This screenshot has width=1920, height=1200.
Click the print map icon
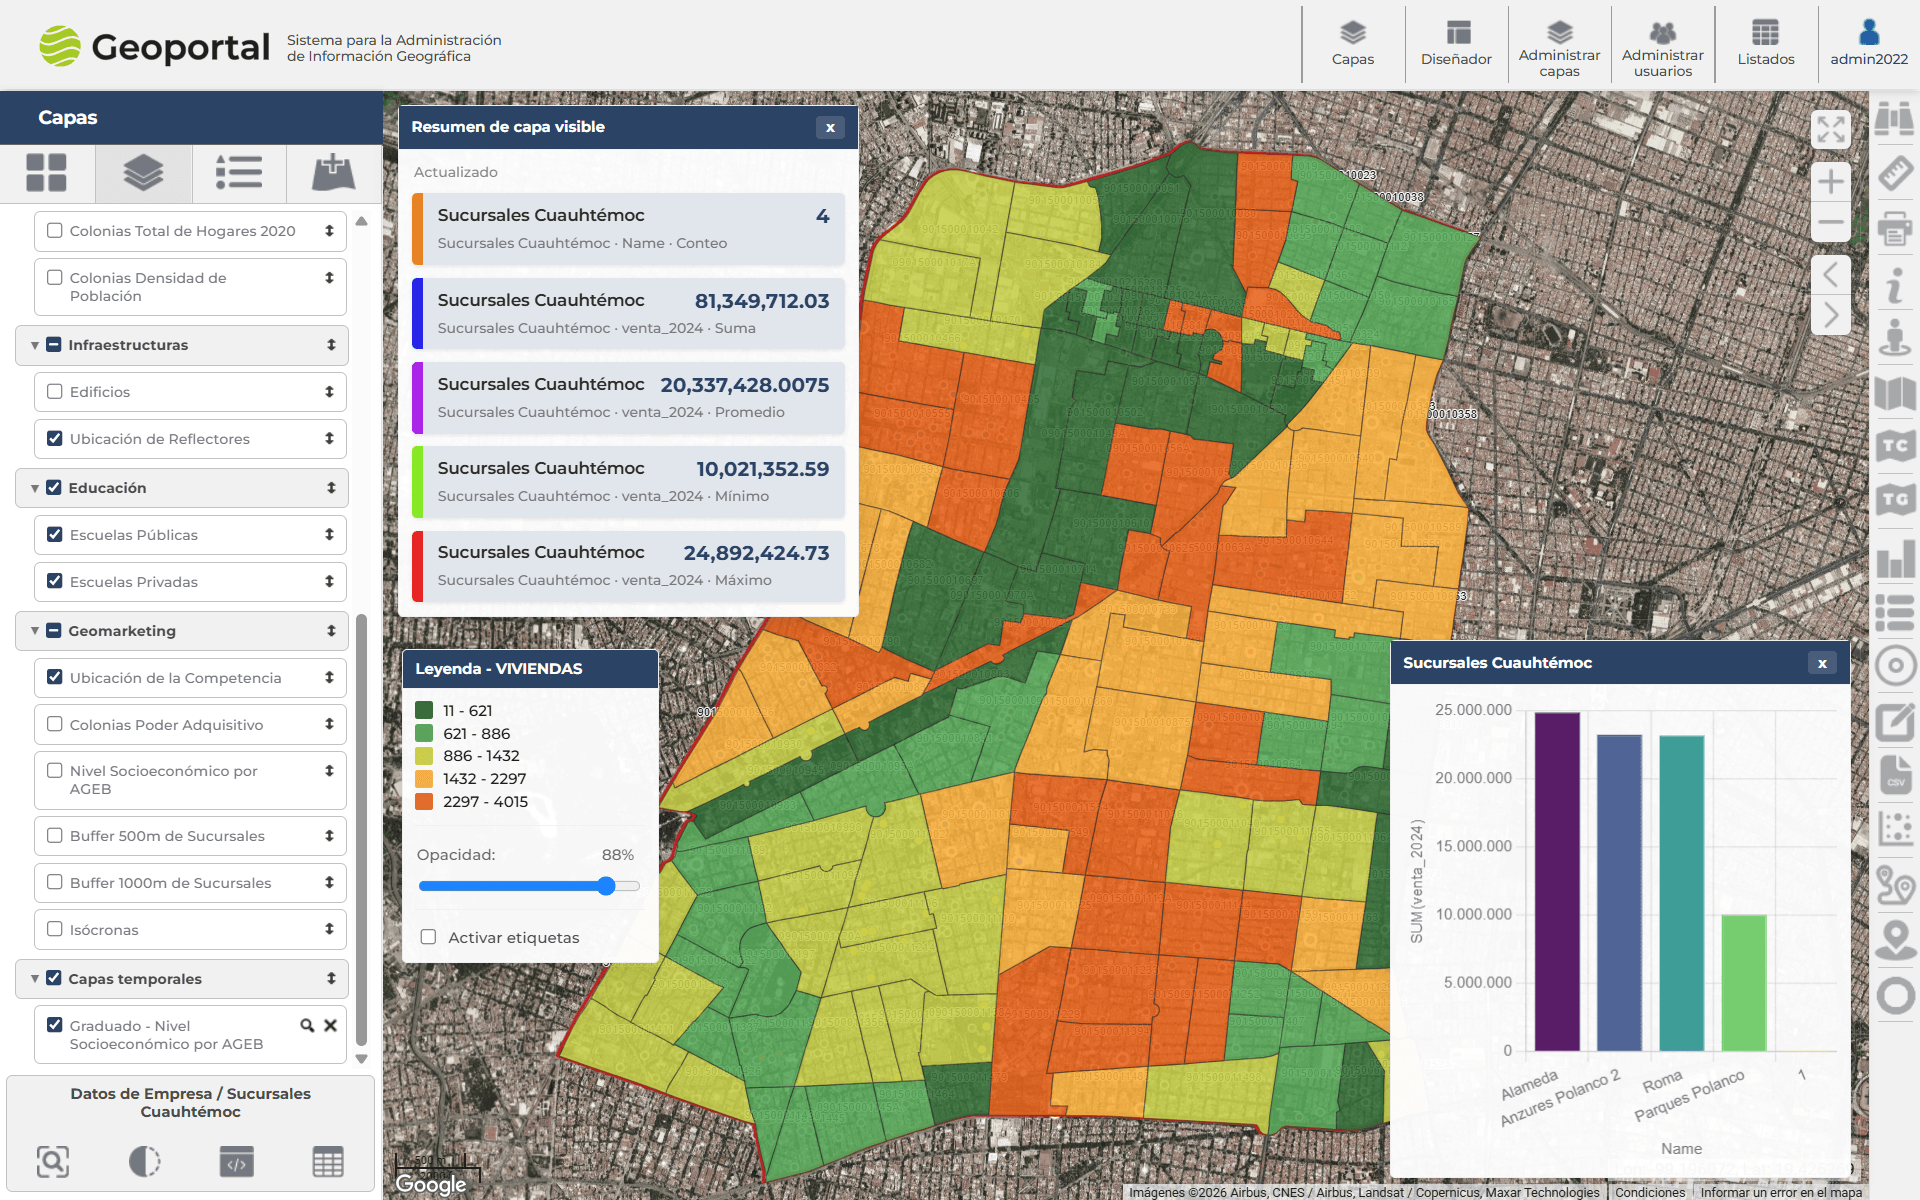1894,229
